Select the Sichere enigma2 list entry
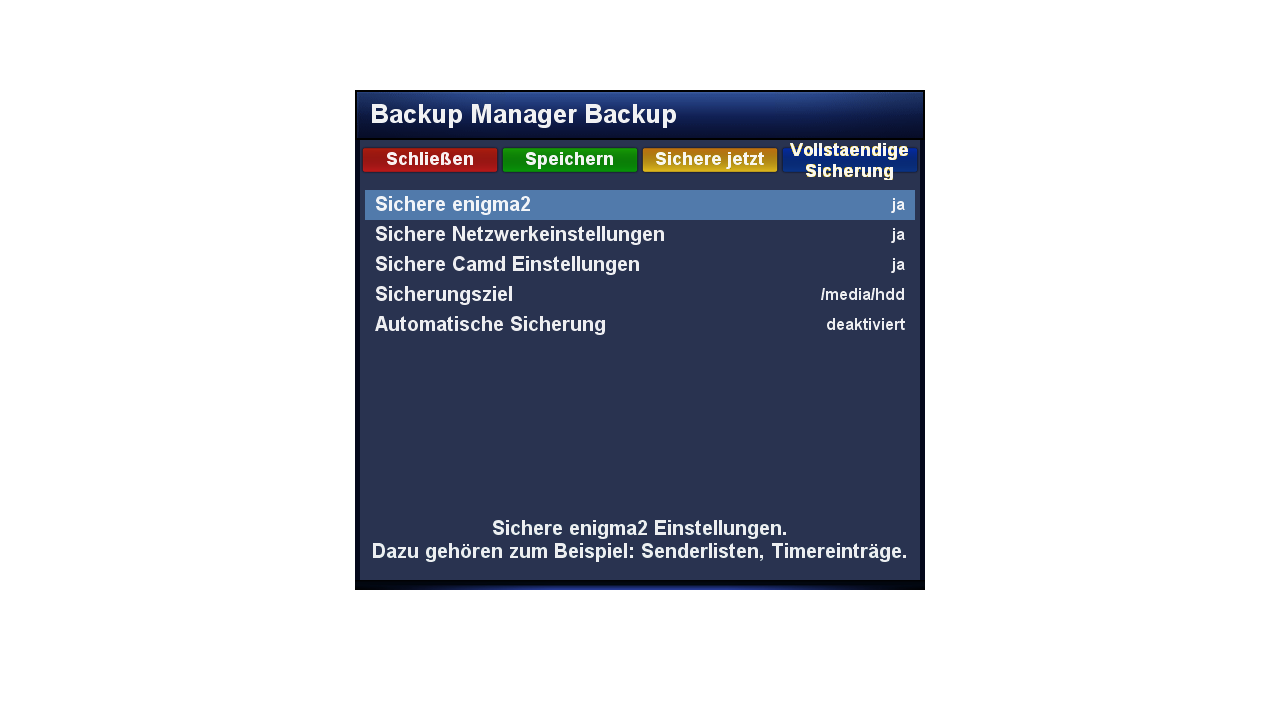1280x720 pixels. (x=640, y=205)
